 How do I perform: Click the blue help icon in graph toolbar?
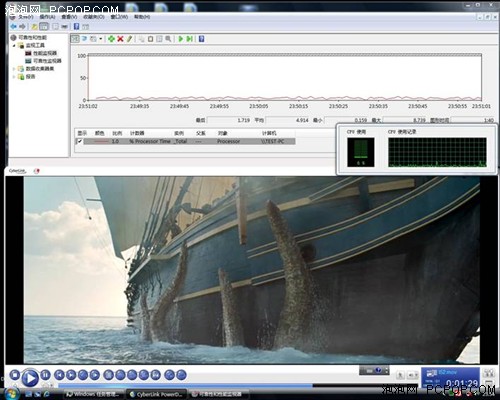201,39
